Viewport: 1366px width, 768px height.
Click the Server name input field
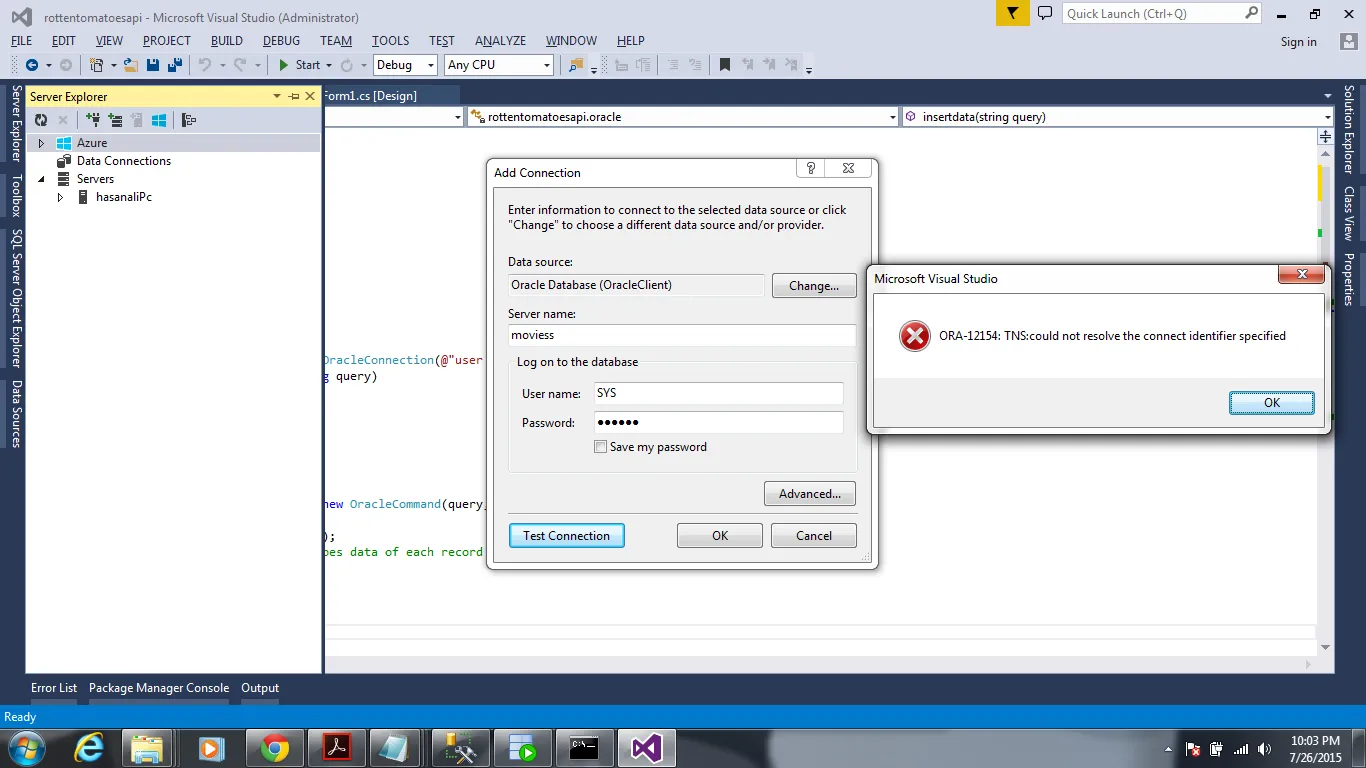tap(682, 335)
